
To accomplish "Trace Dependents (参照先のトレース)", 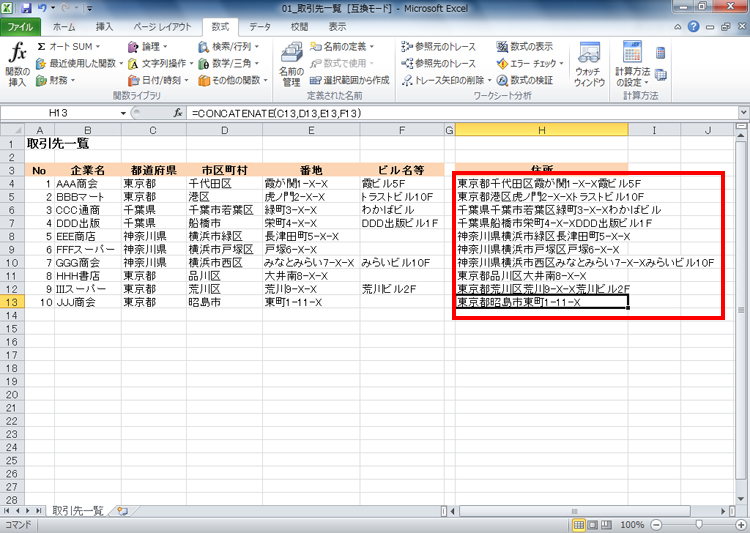I will (439, 63).
